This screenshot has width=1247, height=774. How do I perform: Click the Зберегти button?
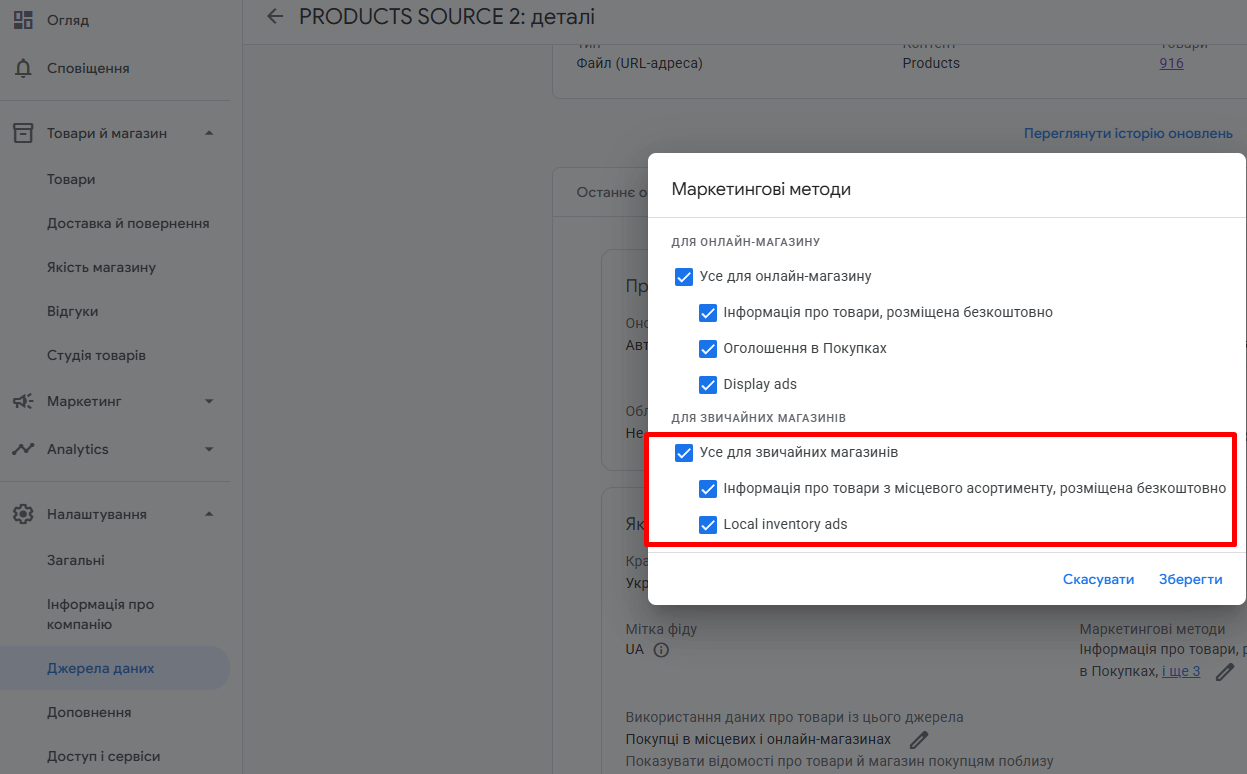point(1191,579)
